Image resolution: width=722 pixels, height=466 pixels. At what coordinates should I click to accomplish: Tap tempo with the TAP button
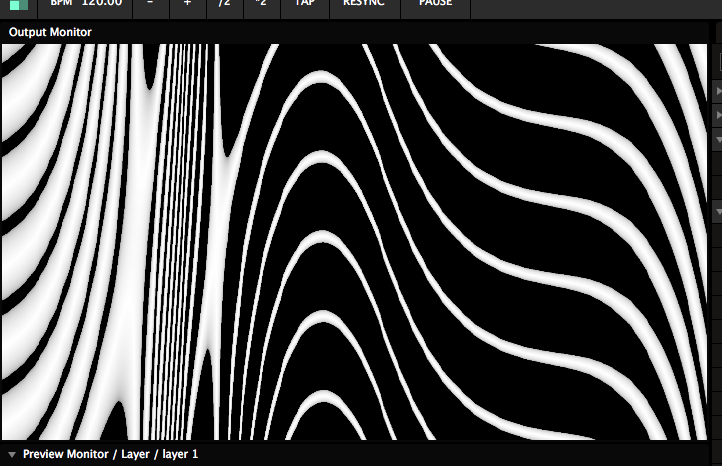[303, 5]
